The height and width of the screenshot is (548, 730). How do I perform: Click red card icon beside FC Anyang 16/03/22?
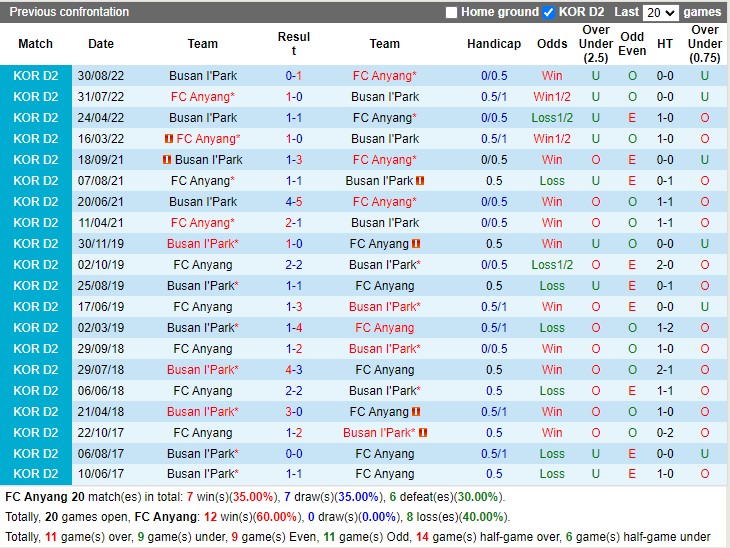point(169,139)
